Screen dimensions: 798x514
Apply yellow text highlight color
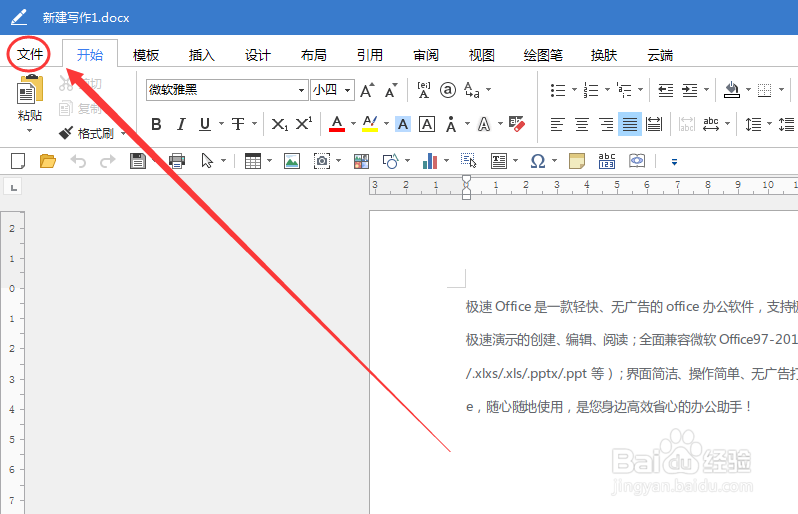370,124
